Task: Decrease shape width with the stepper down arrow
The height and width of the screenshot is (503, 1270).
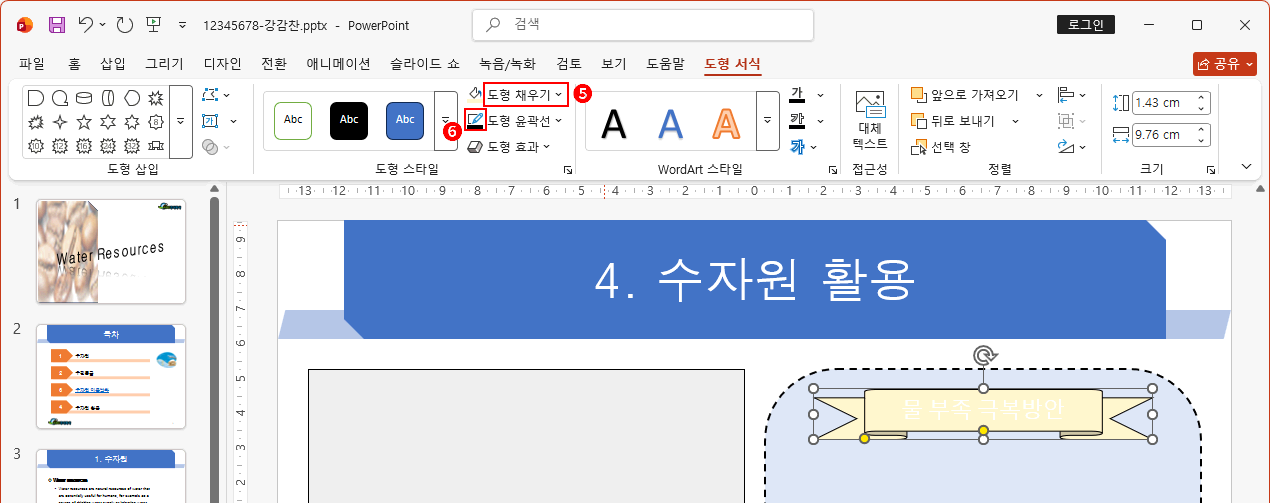Action: [x=1202, y=140]
